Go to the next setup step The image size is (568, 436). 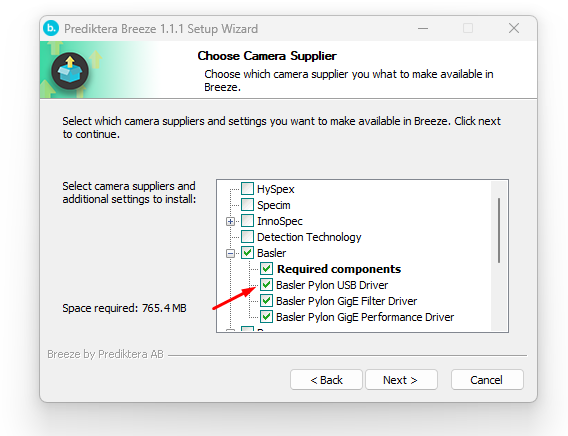coord(401,380)
